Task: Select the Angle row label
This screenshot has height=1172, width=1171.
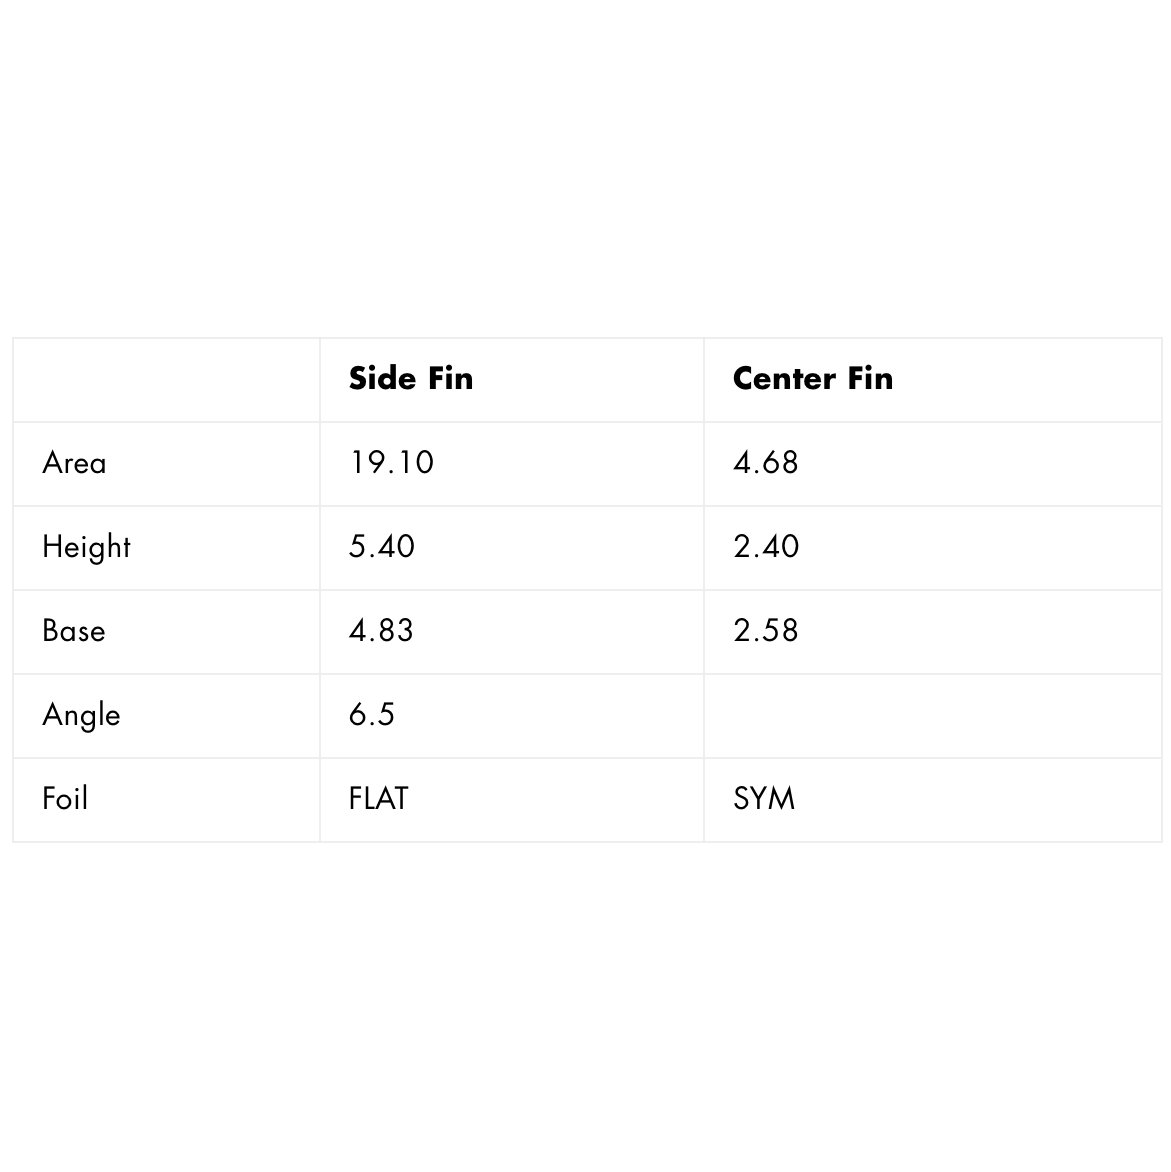Action: pyautogui.click(x=81, y=715)
